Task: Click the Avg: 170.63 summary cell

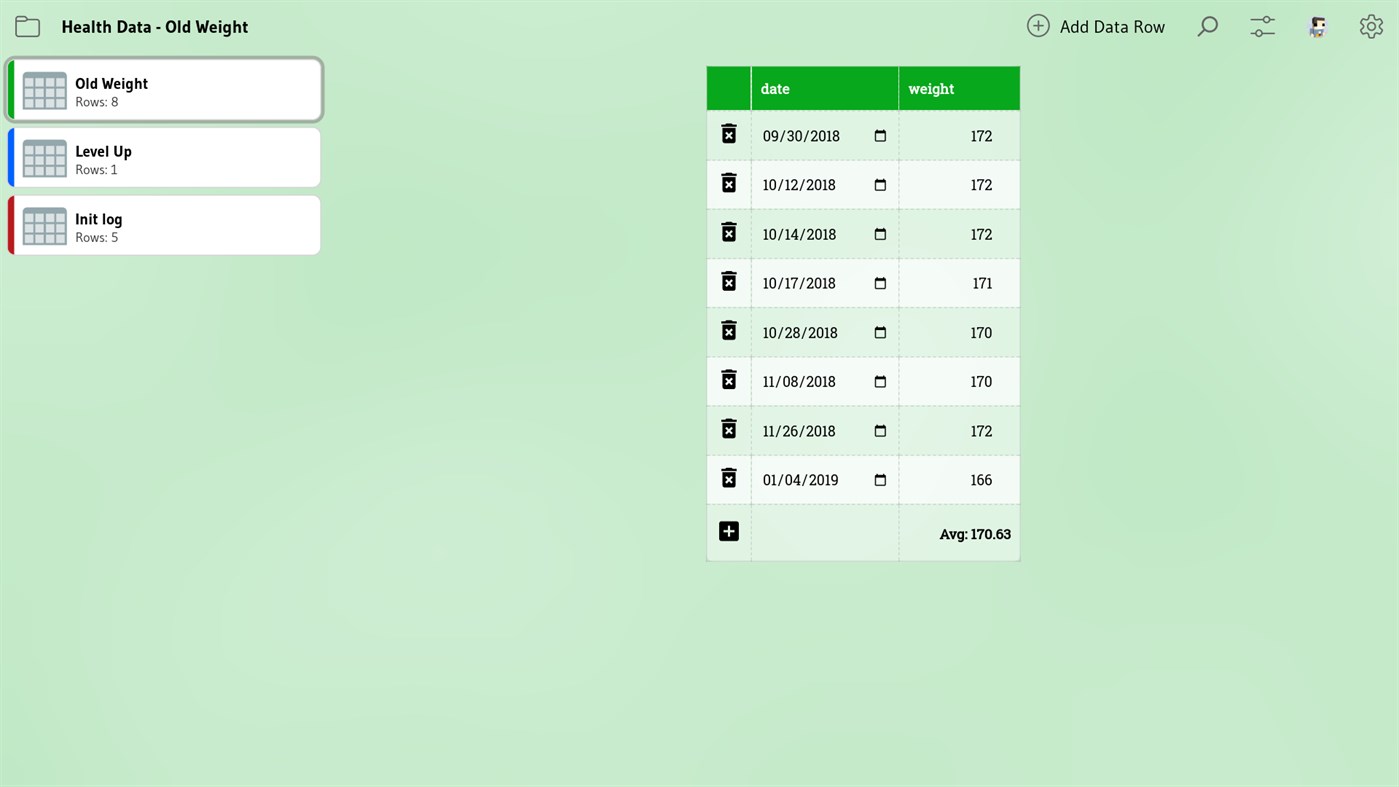Action: click(x=975, y=533)
